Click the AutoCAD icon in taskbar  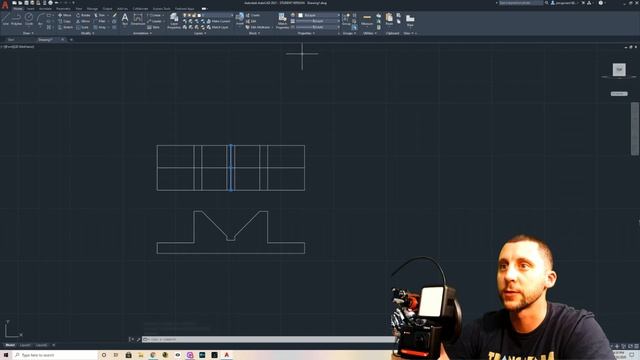click(x=227, y=355)
